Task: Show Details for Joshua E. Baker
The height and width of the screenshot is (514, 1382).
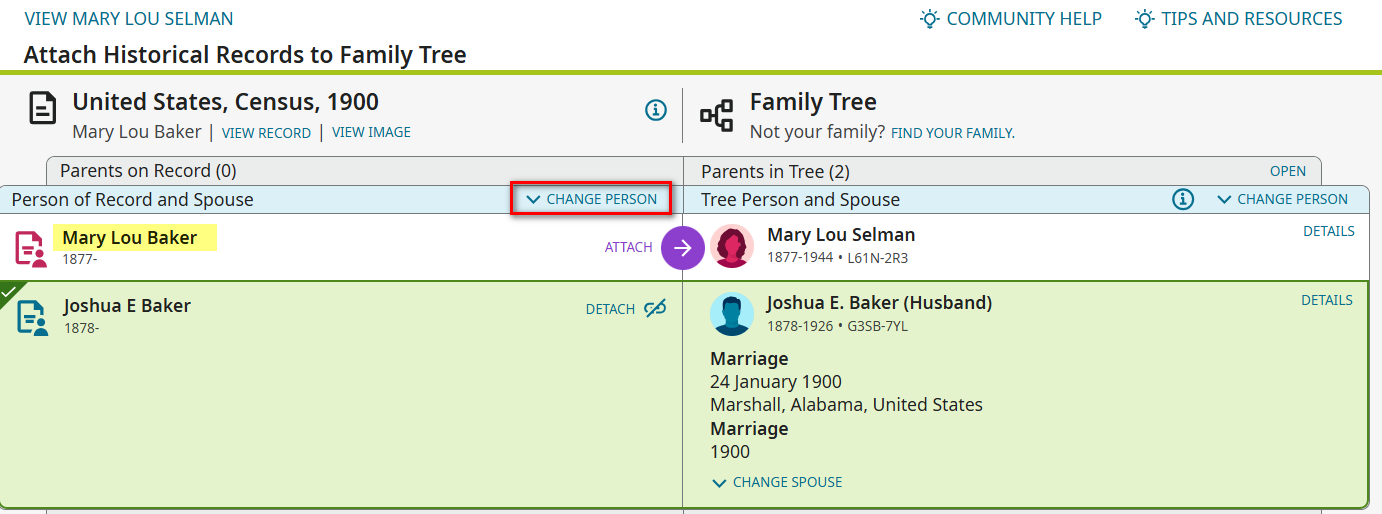Action: tap(1326, 300)
